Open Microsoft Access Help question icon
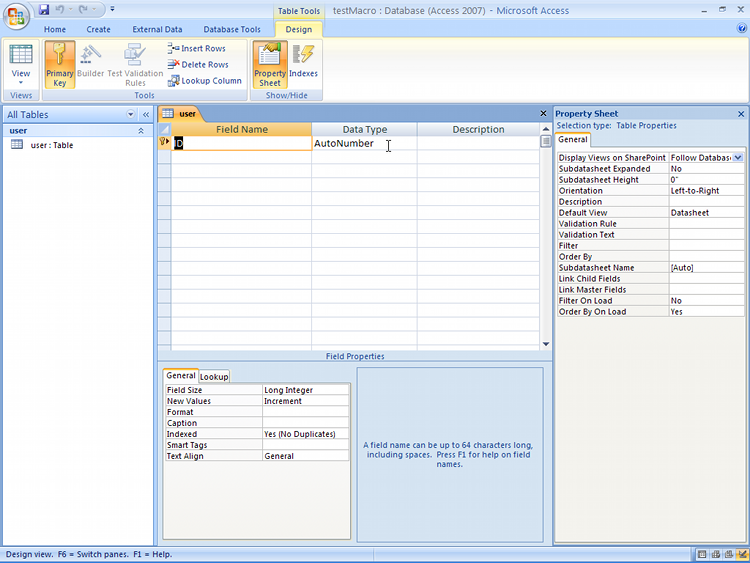Image resolution: width=750 pixels, height=563 pixels. [x=742, y=29]
